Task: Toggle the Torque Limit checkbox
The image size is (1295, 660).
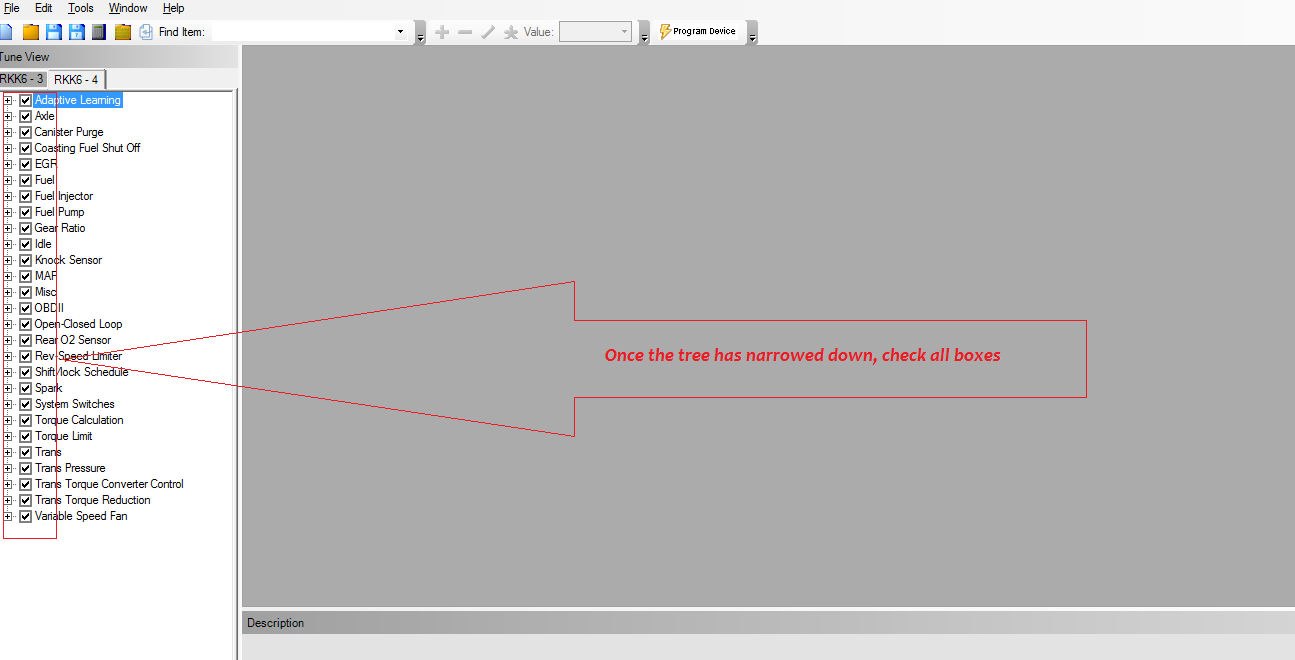Action: 26,436
